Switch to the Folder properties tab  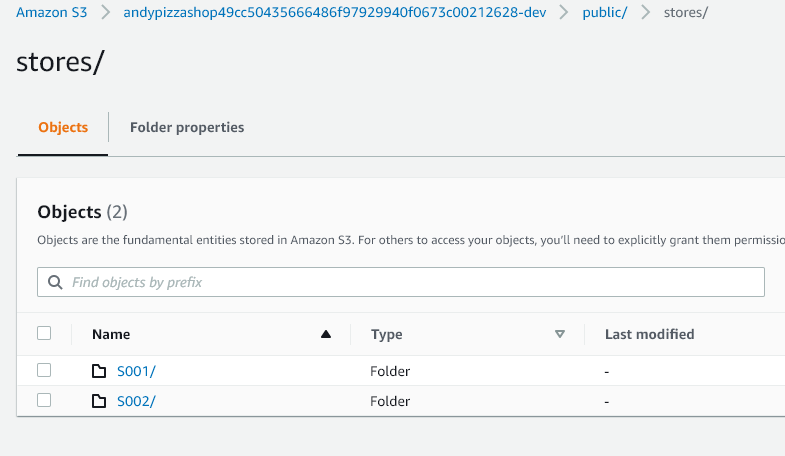tap(187, 127)
